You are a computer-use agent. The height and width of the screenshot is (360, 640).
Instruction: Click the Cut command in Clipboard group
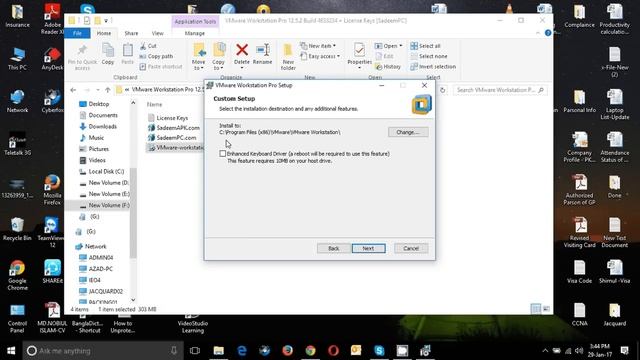(148, 46)
